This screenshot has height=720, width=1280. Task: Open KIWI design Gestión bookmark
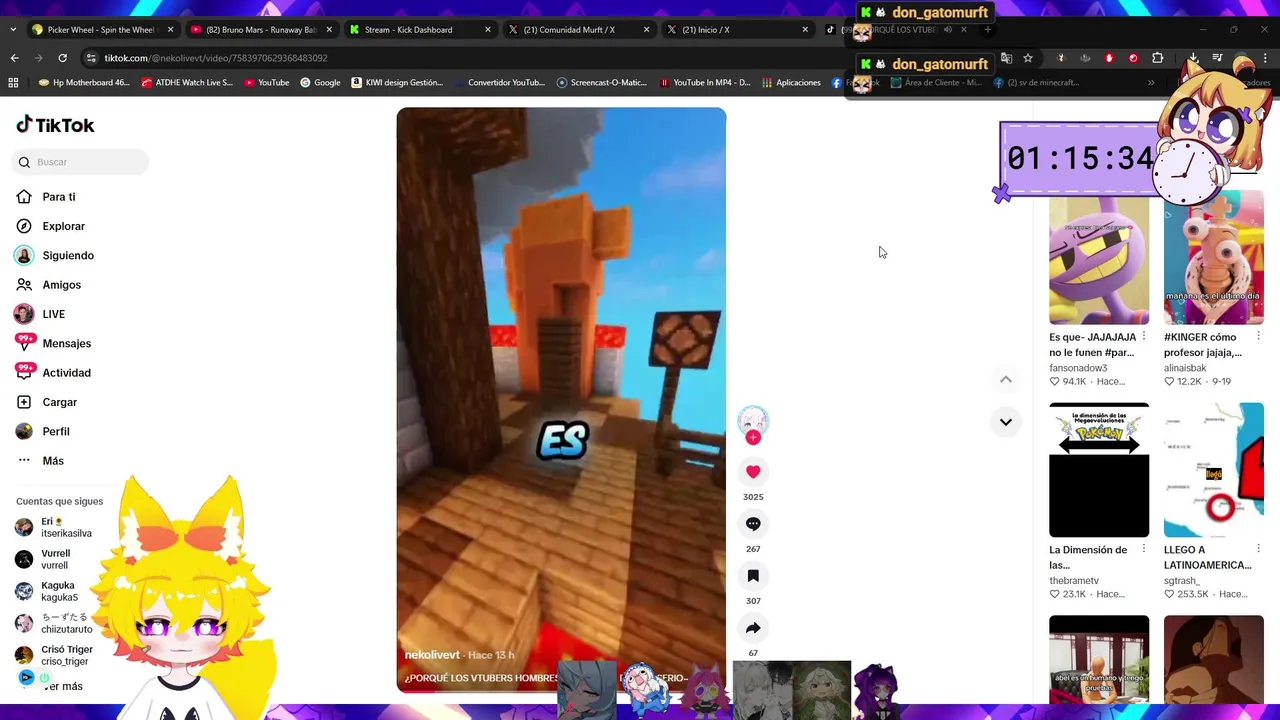click(397, 83)
